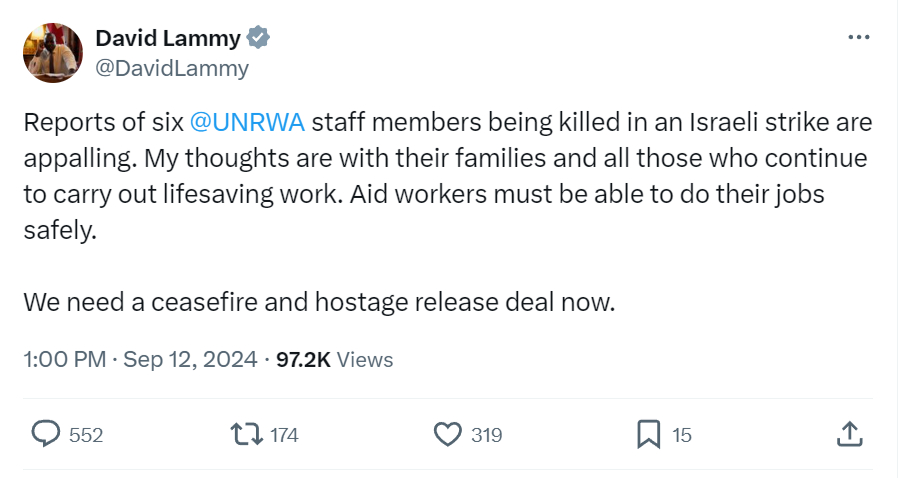Click the 319 likes count
This screenshot has width=900, height=478.
[486, 435]
